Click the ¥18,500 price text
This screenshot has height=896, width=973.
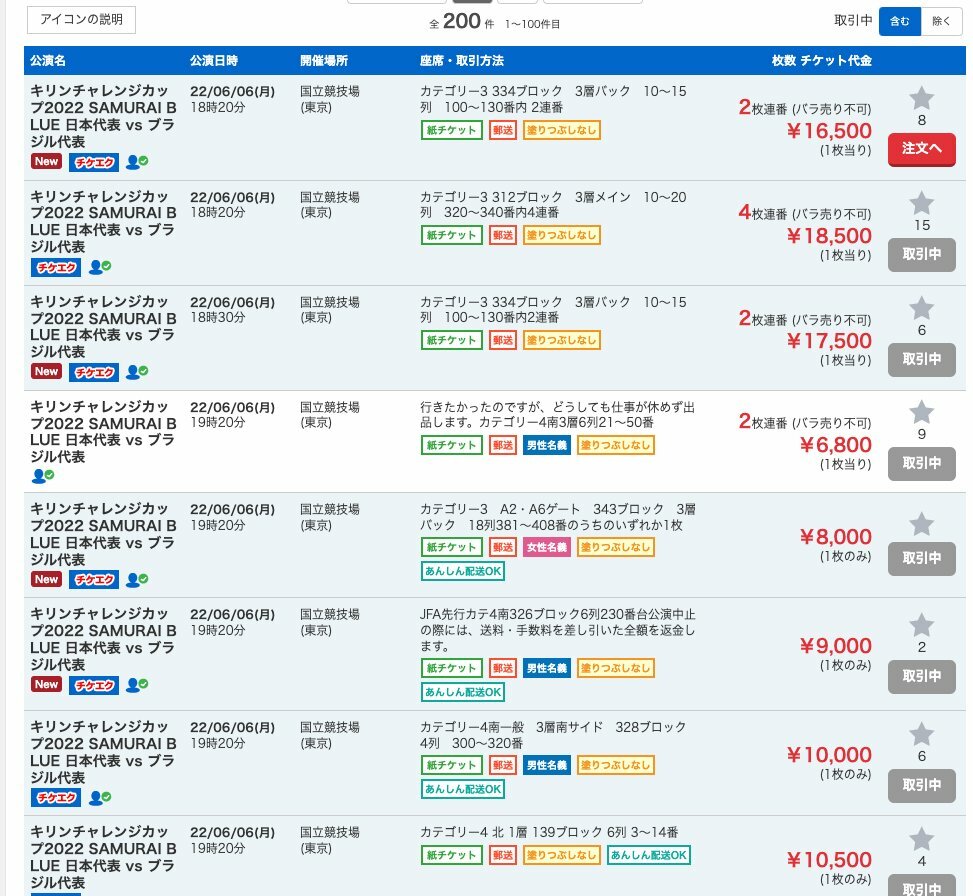[829, 236]
